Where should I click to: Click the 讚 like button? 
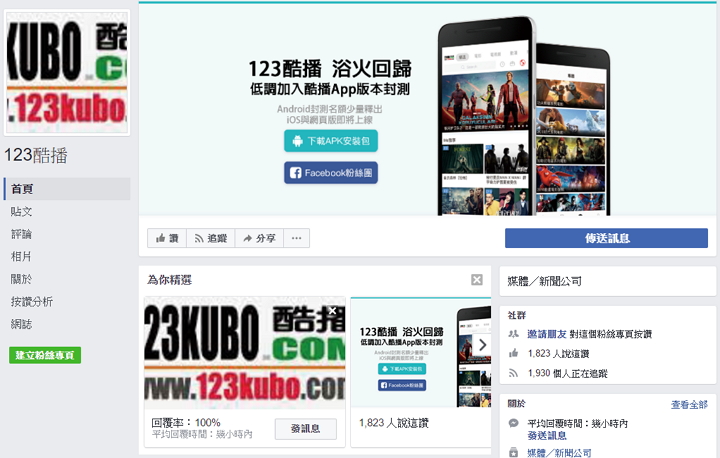click(x=167, y=238)
